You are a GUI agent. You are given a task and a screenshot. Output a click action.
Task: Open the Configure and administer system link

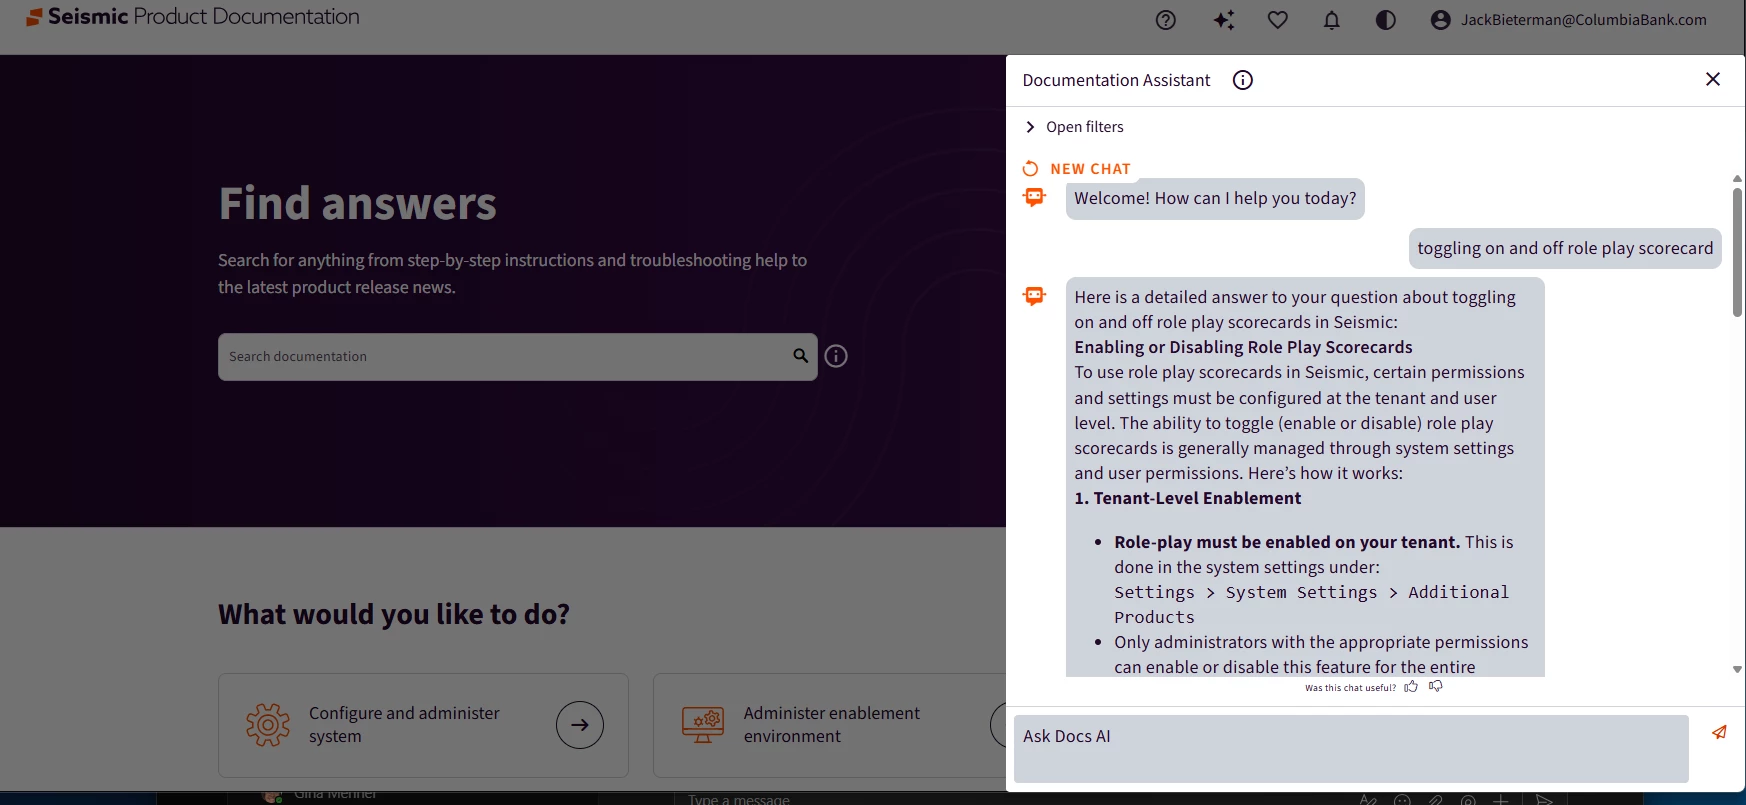404,725
